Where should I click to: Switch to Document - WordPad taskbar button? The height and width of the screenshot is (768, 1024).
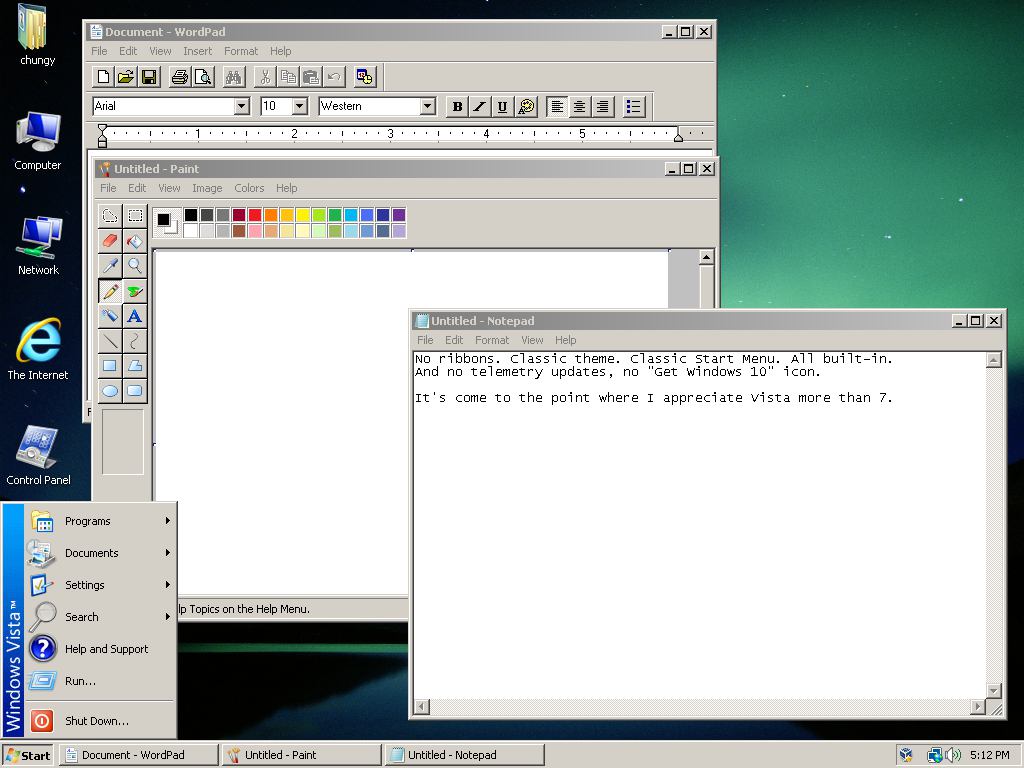point(138,755)
